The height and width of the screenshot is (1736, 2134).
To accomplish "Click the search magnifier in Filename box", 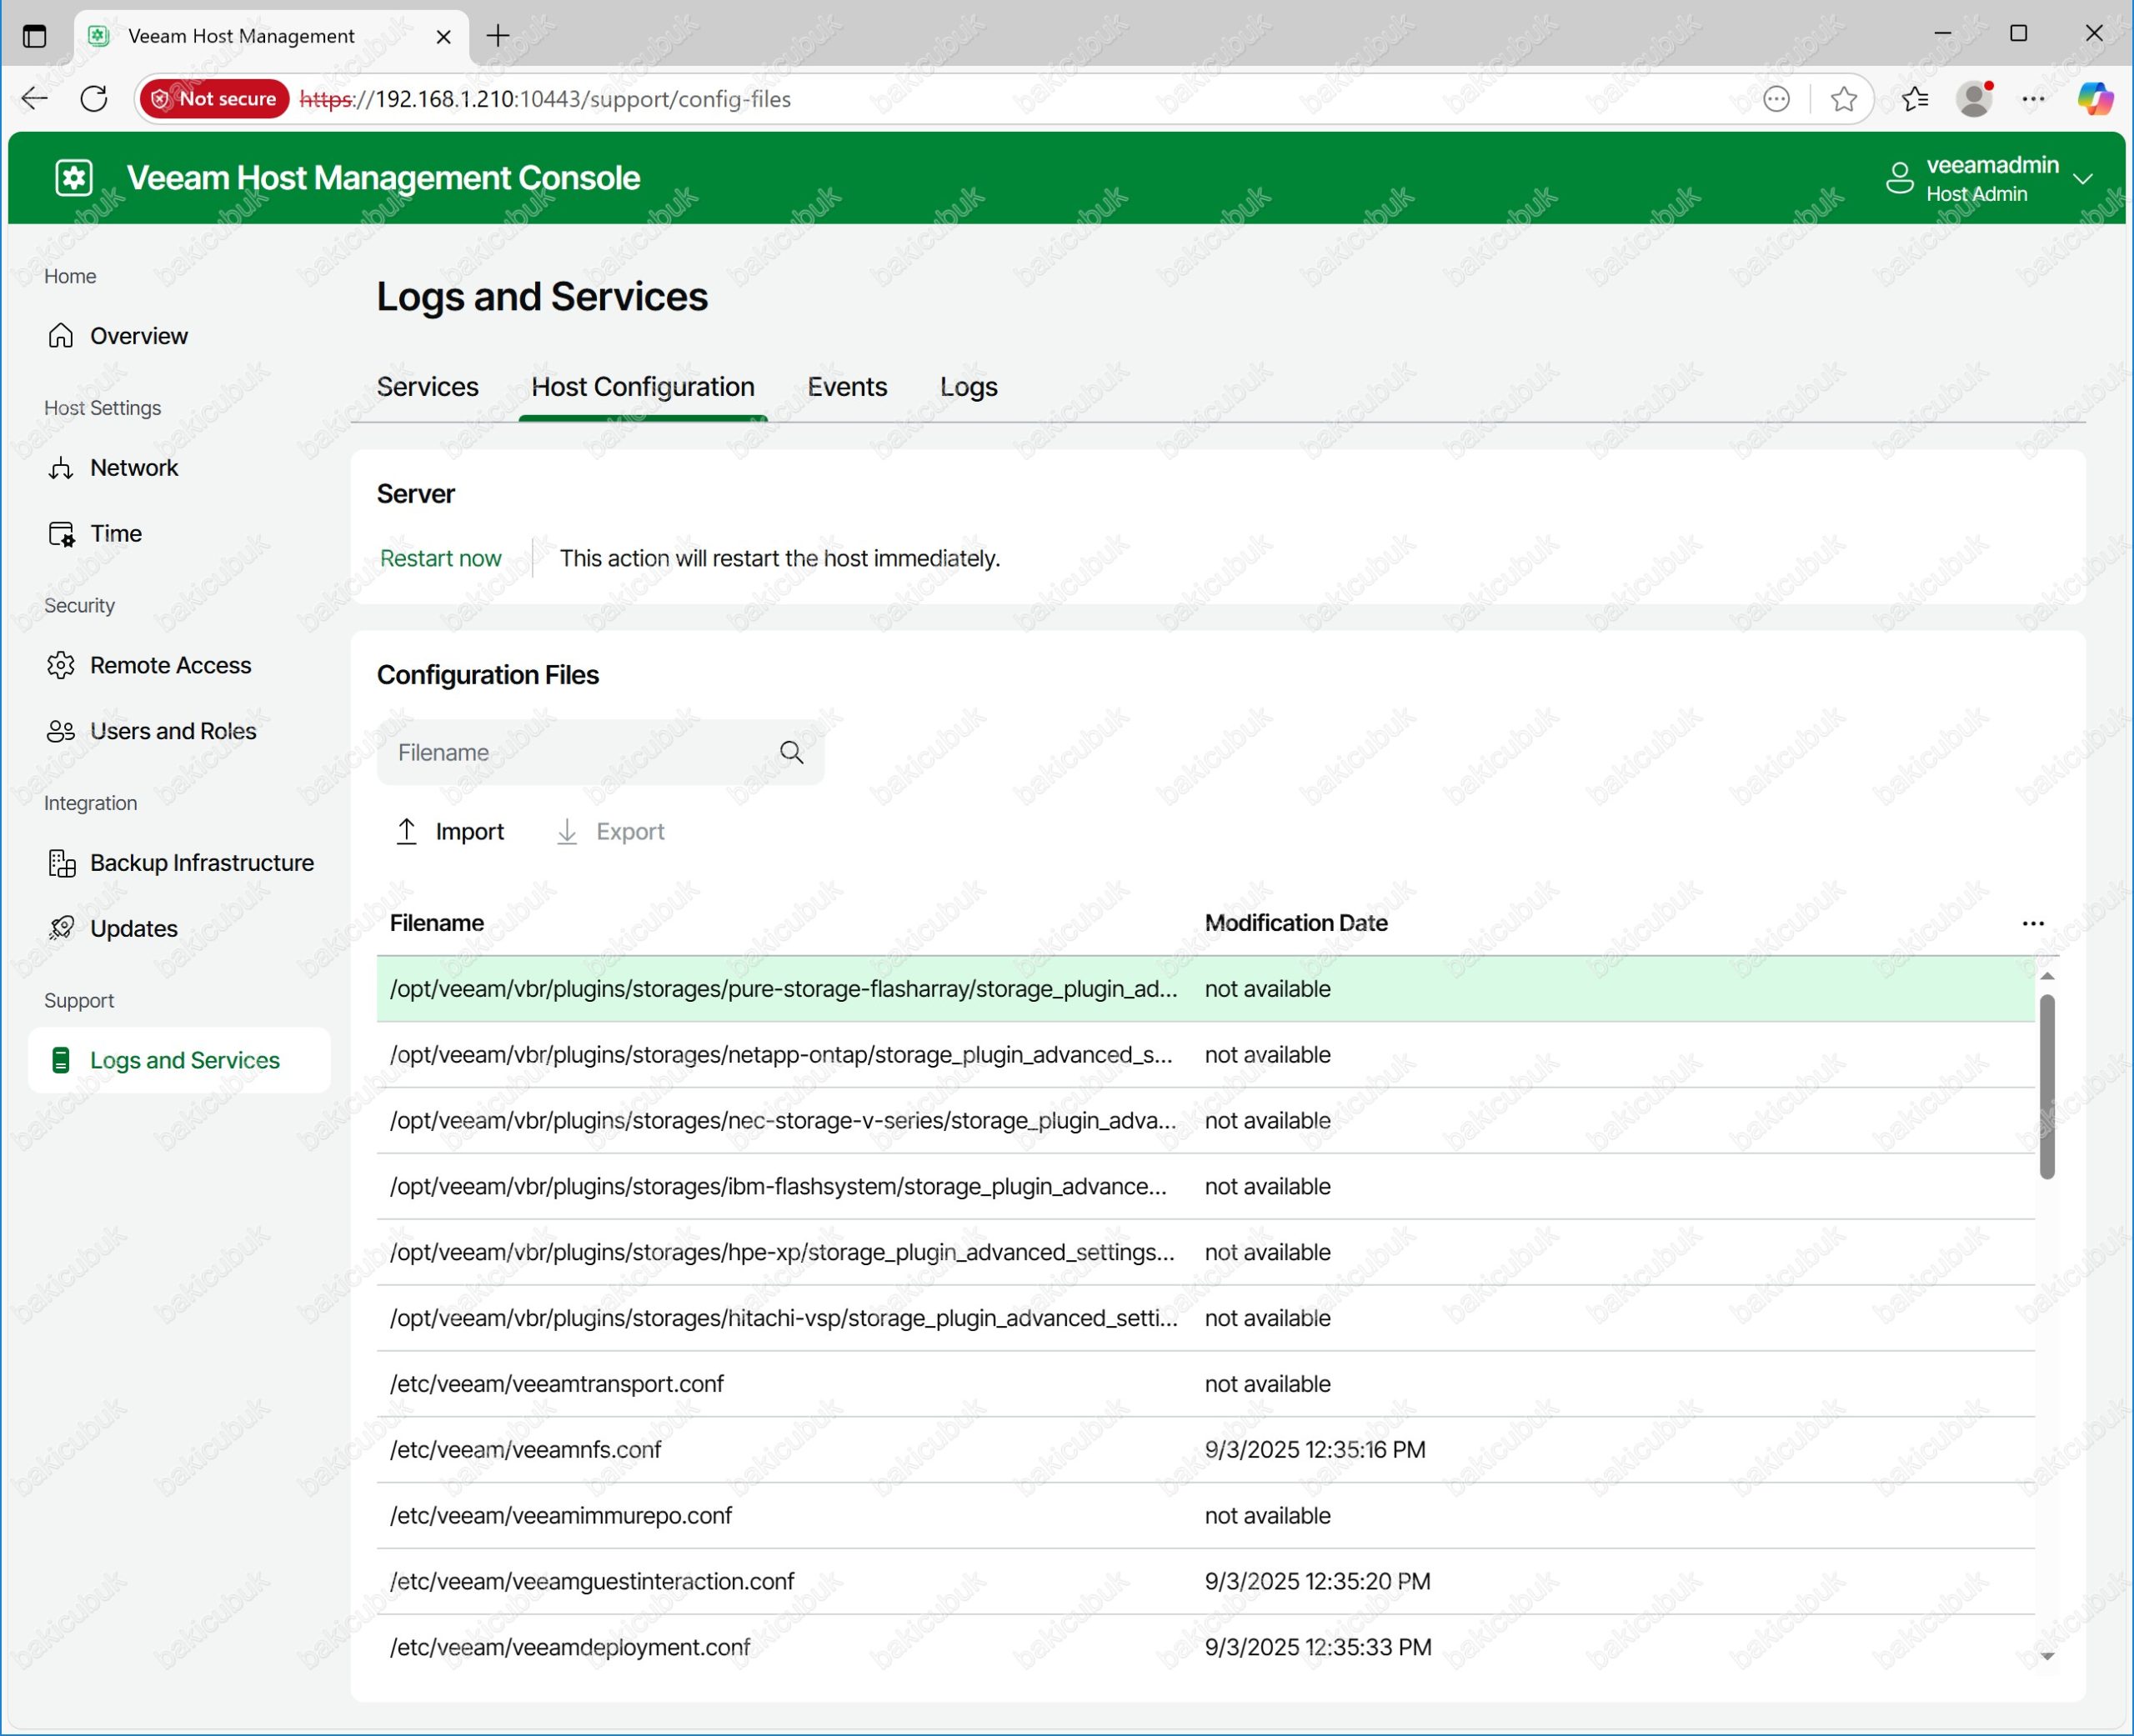I will [x=791, y=752].
